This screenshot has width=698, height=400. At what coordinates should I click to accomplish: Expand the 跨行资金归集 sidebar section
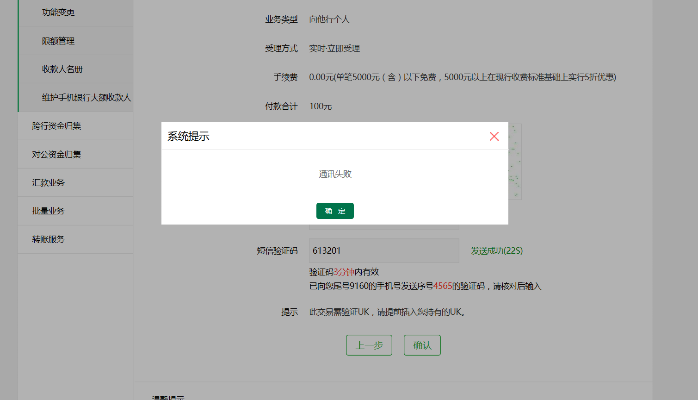coord(57,126)
